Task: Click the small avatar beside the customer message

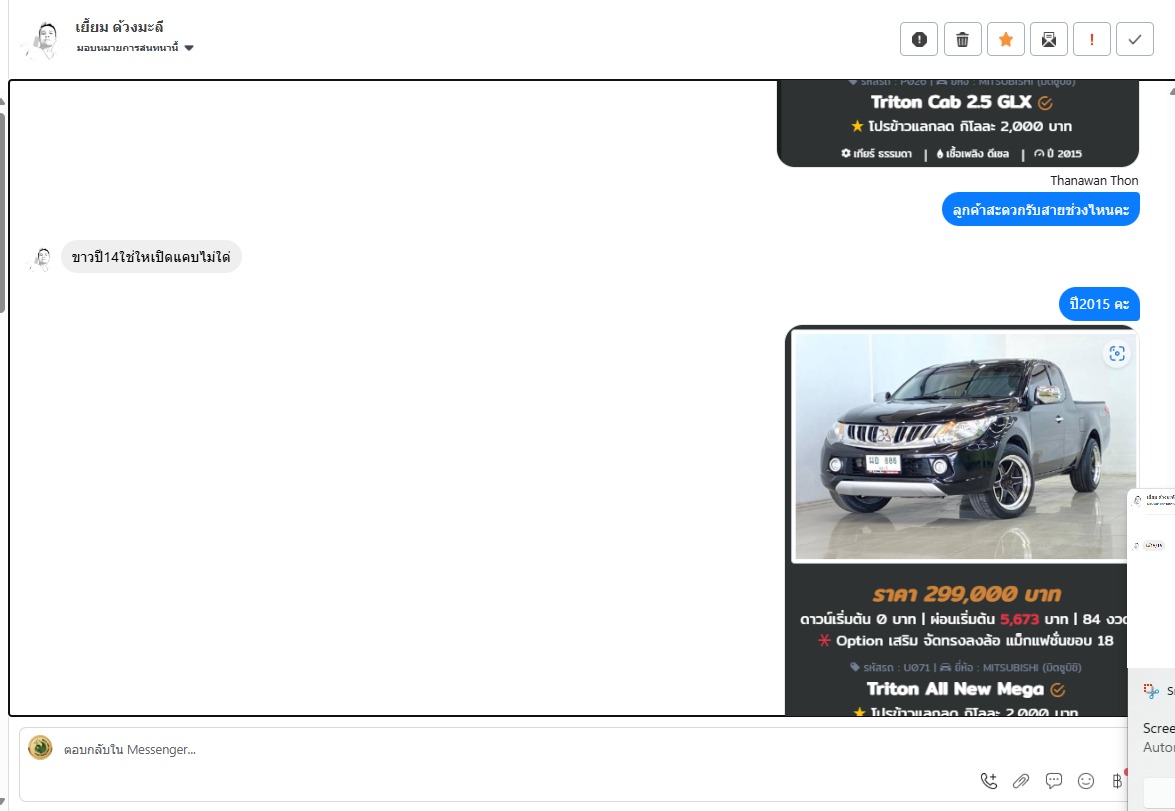Action: pyautogui.click(x=40, y=259)
